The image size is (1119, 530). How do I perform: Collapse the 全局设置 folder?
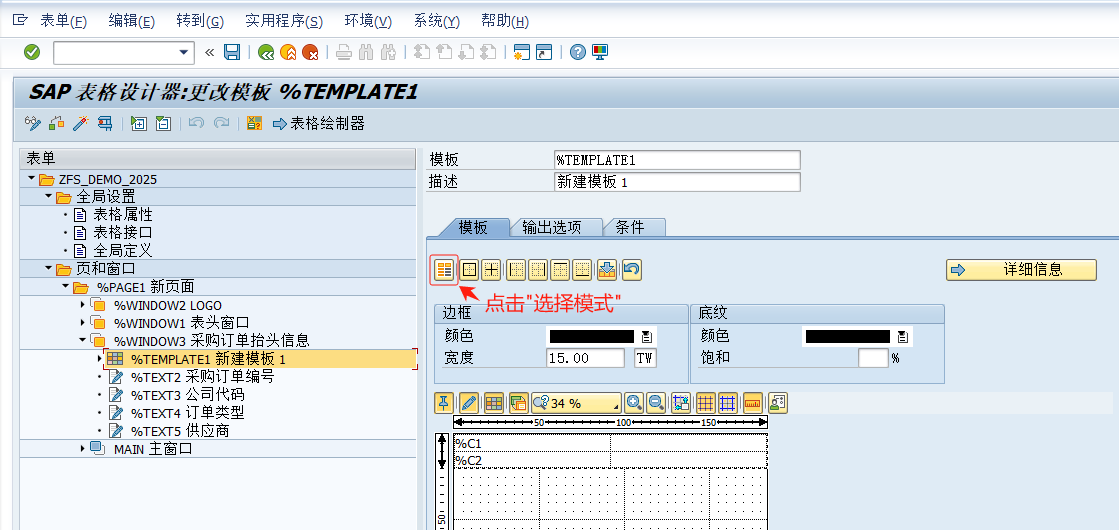(49, 196)
